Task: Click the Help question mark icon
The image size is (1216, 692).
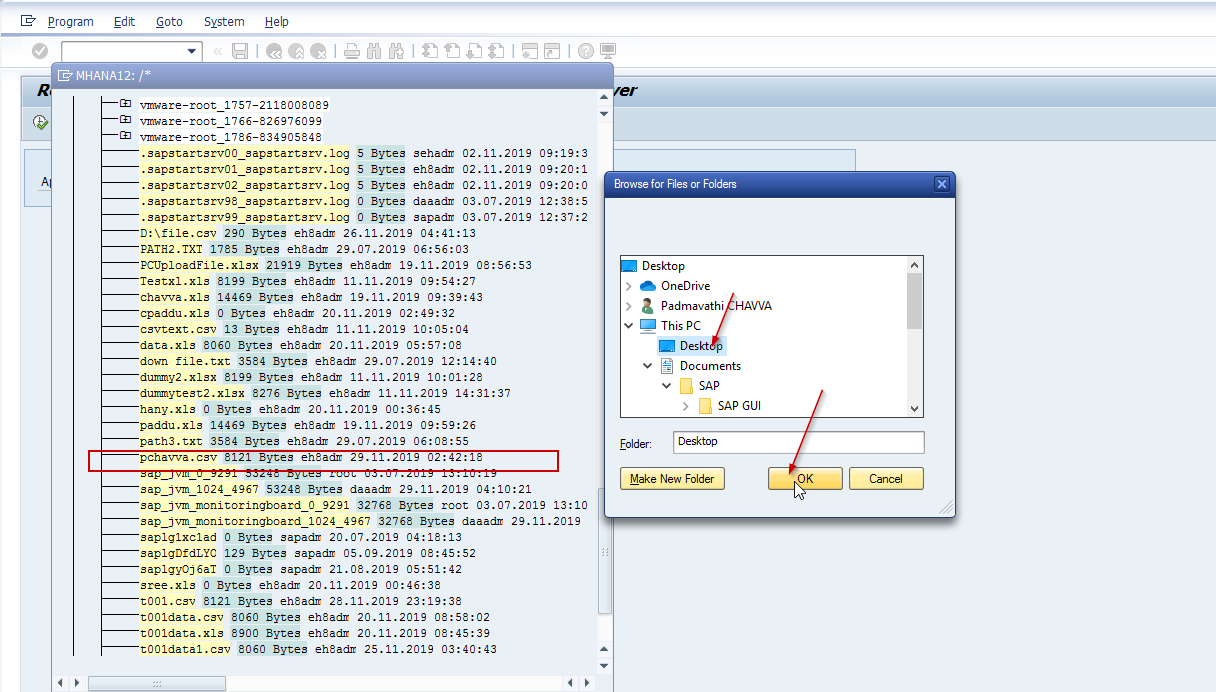Action: 584,51
